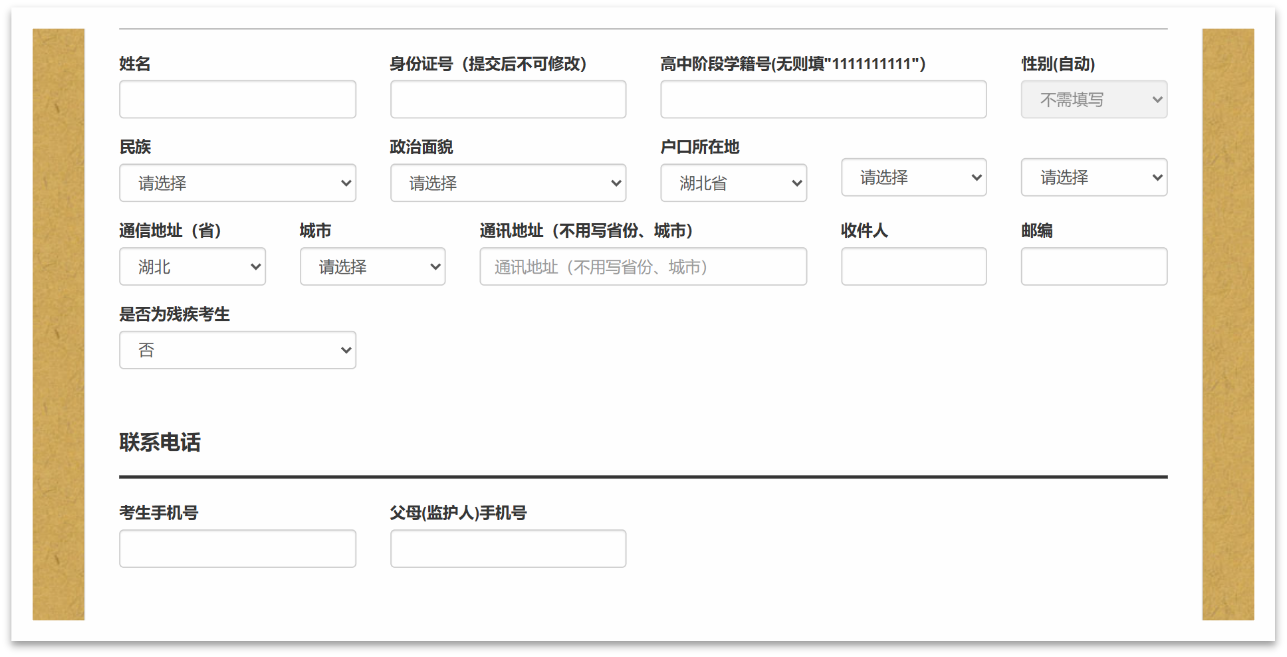The image size is (1287, 657).
Task: Open the 性别(自动) dropdown
Action: coord(1094,100)
